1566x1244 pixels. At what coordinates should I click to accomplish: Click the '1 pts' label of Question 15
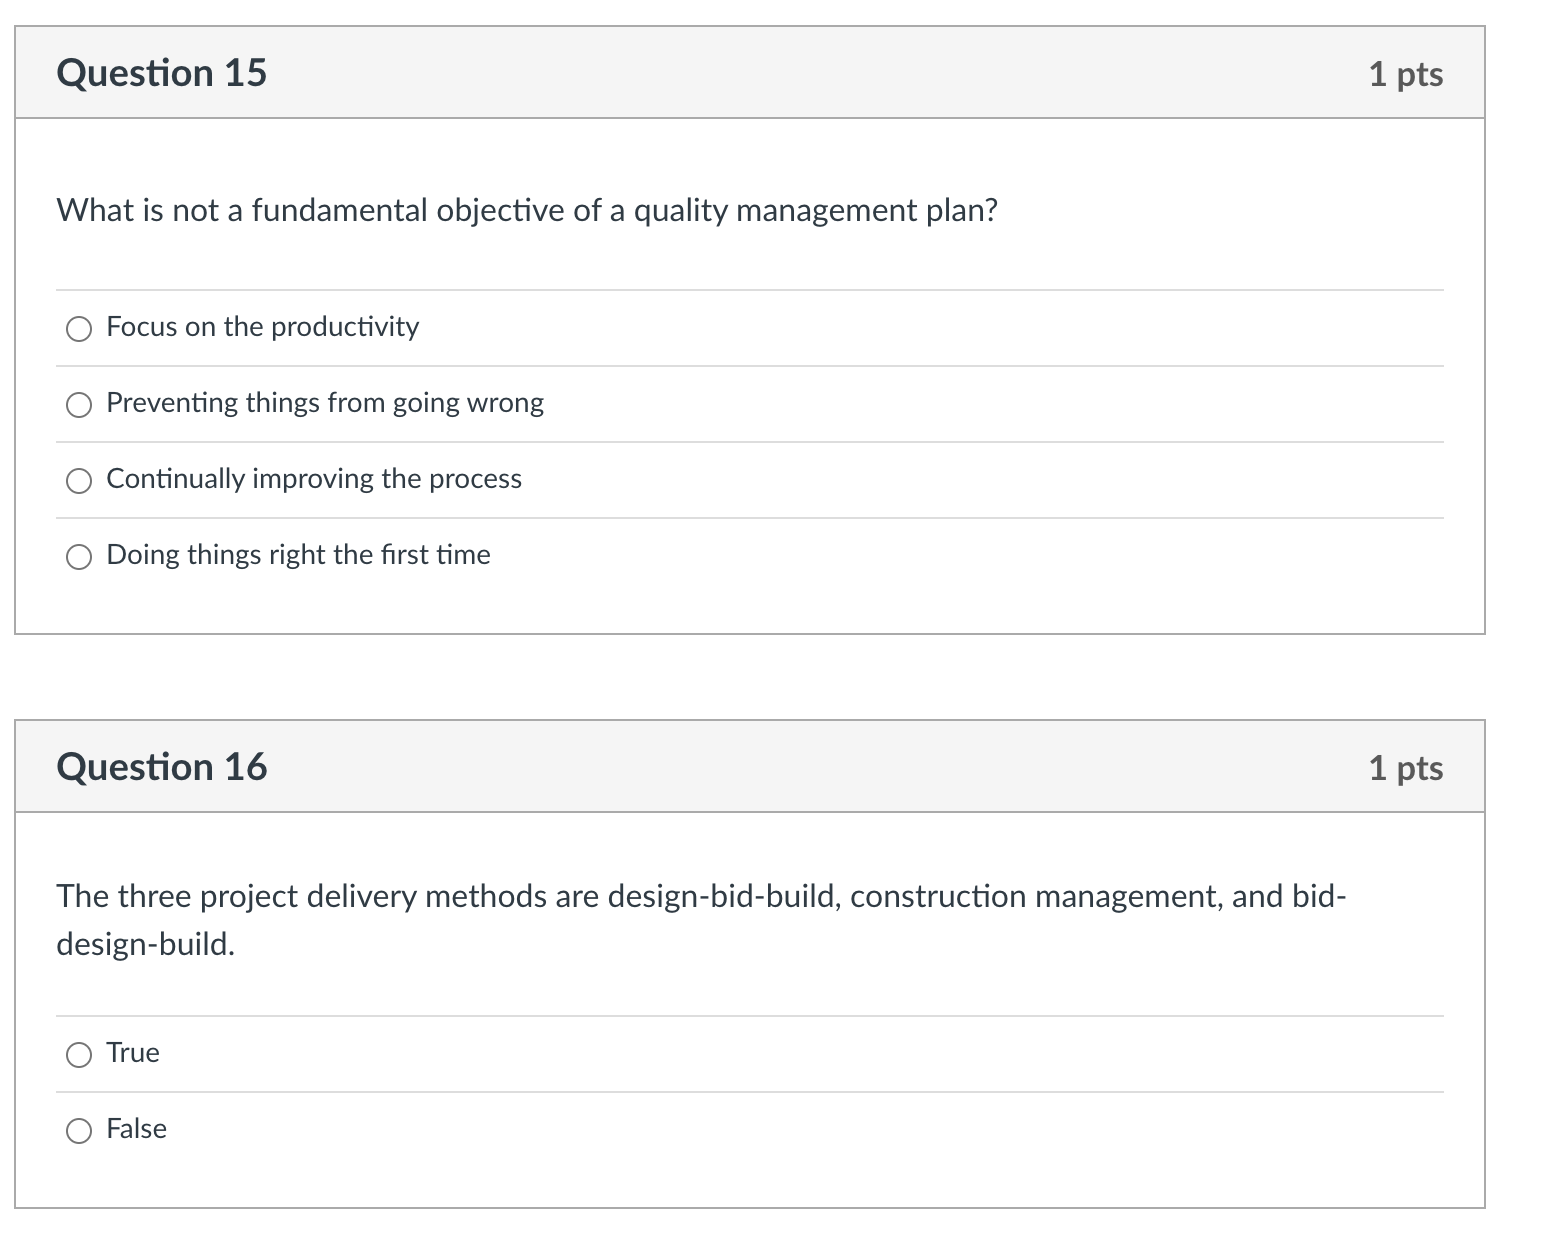click(1406, 74)
